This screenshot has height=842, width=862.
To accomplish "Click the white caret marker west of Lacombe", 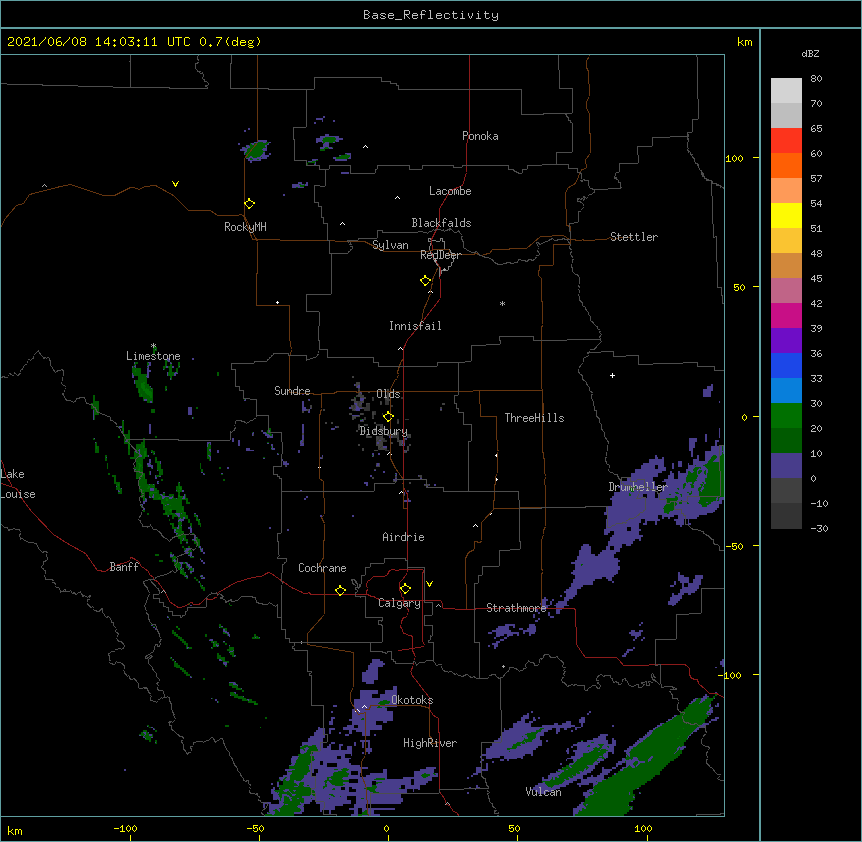I will pos(397,198).
